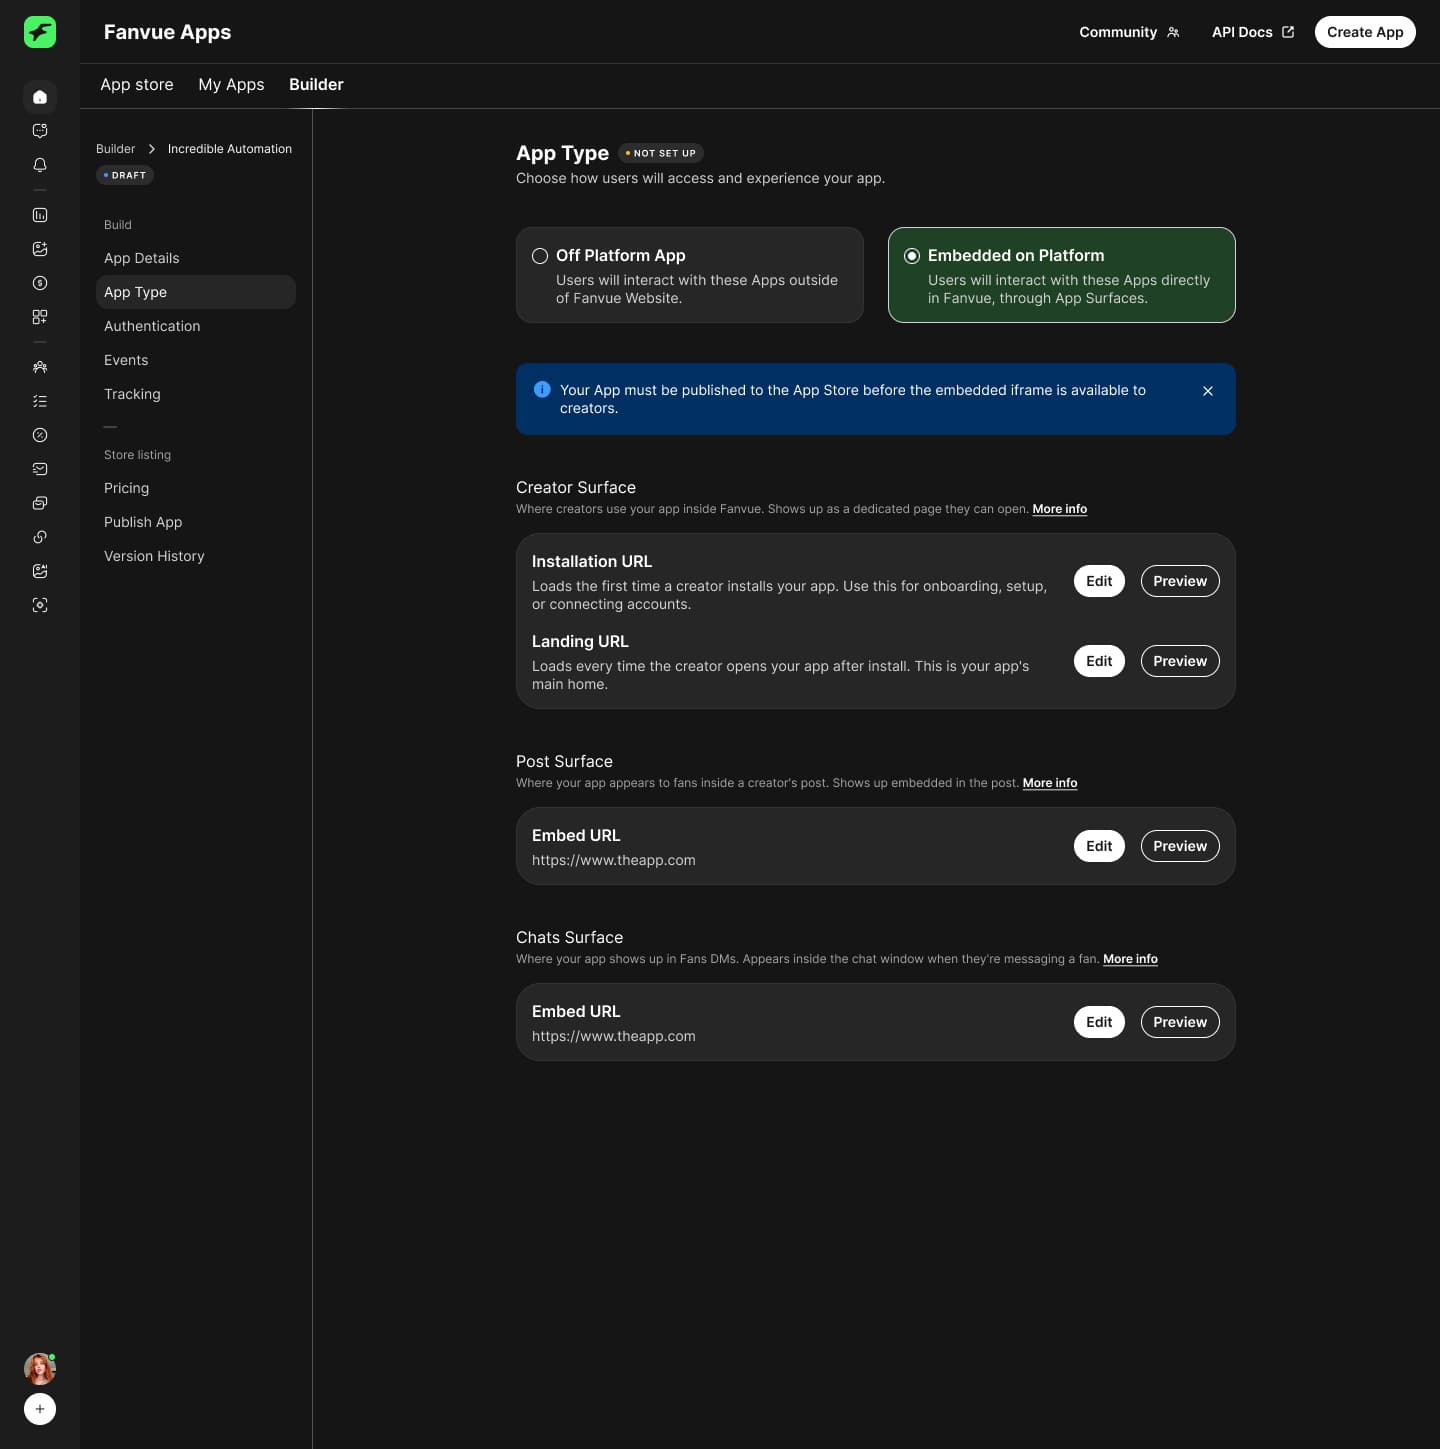The image size is (1440, 1449).
Task: Switch to the App store tab
Action: tap(137, 85)
